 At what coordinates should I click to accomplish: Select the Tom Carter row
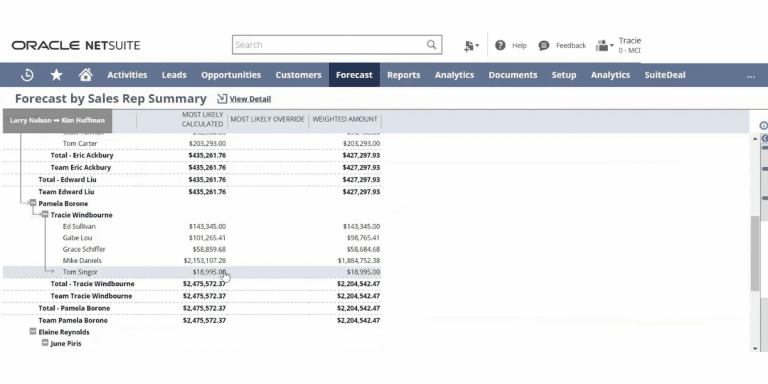(x=192, y=144)
